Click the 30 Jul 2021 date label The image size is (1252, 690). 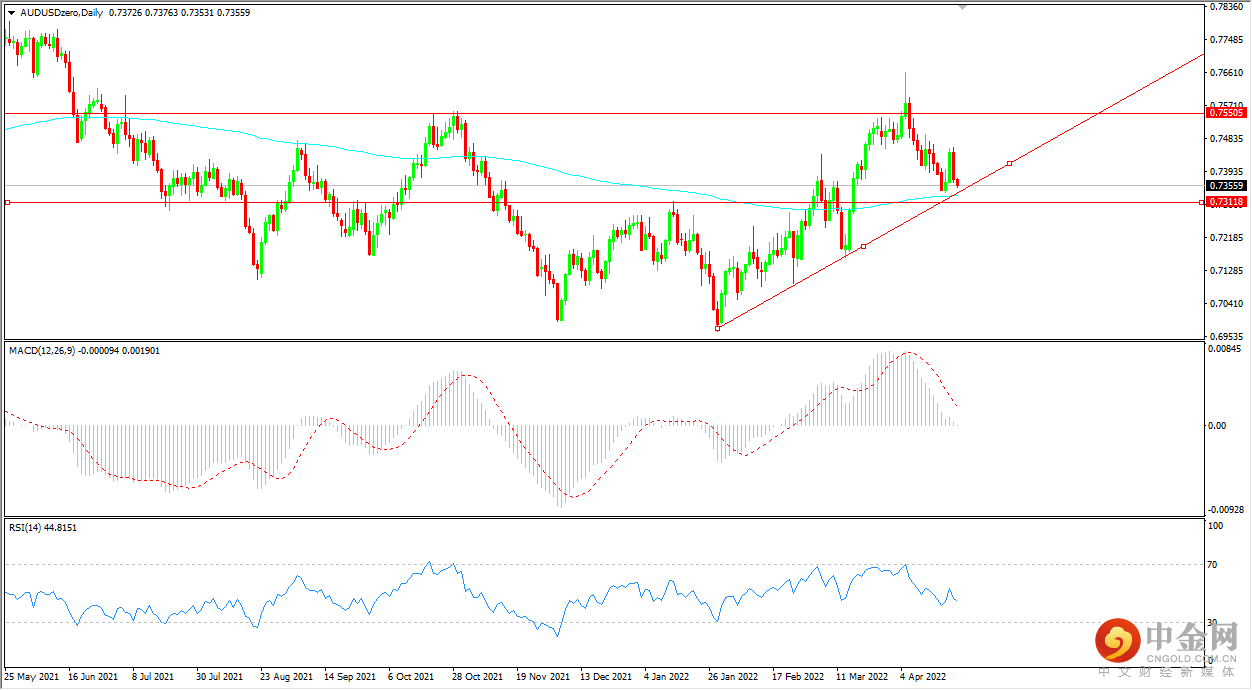[220, 676]
